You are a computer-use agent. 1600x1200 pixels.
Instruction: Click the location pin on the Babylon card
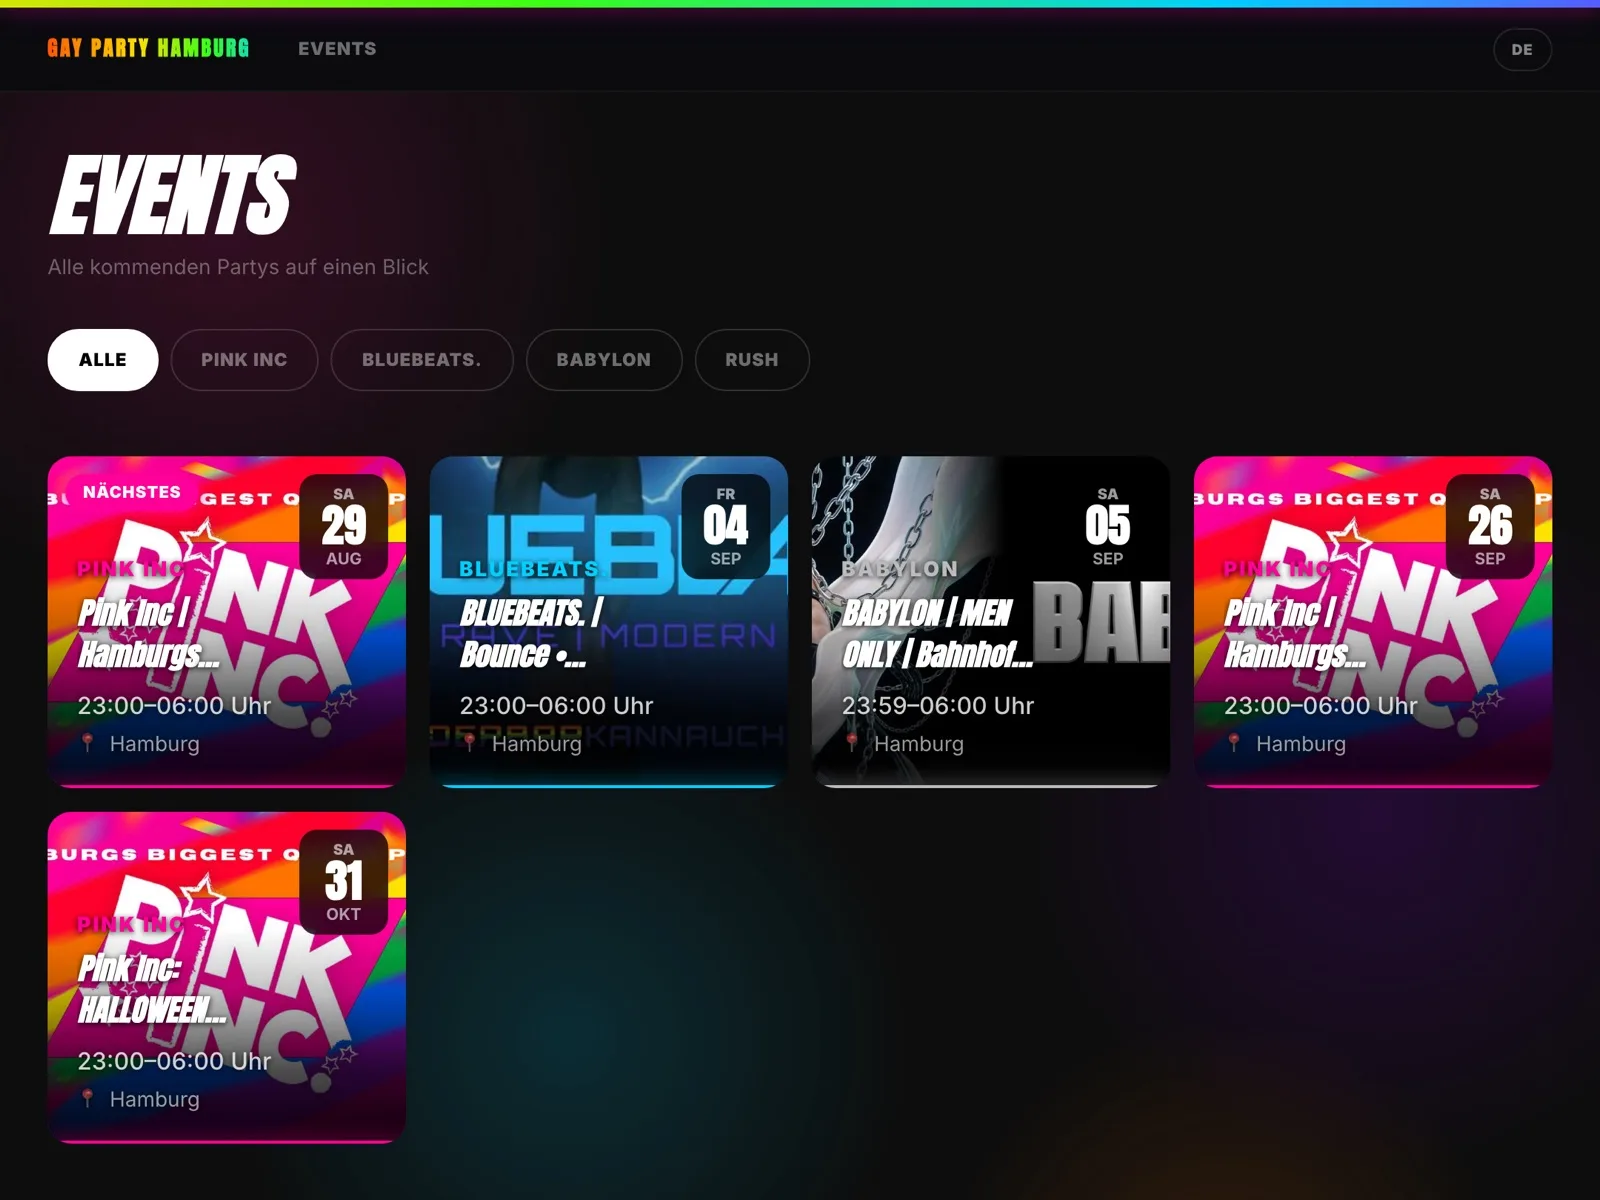852,743
